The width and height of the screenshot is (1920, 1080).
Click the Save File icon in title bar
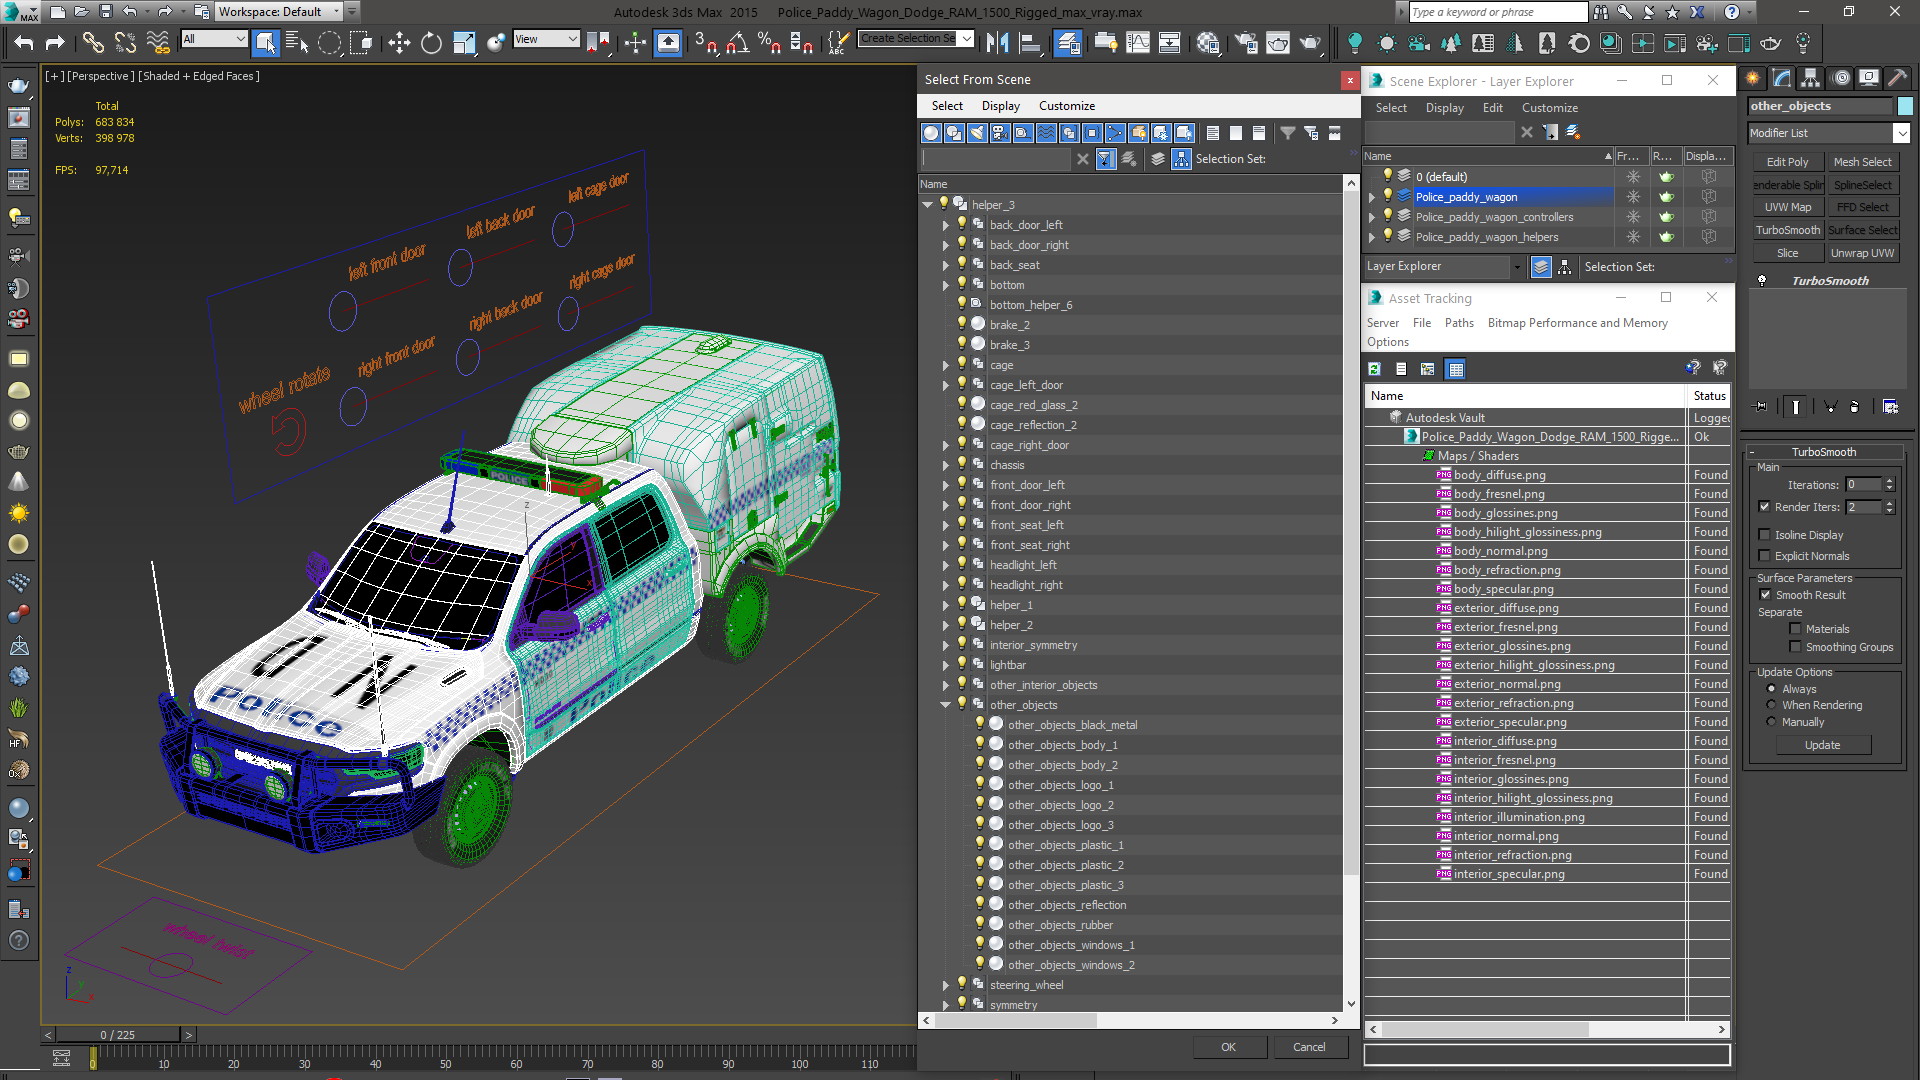(105, 12)
